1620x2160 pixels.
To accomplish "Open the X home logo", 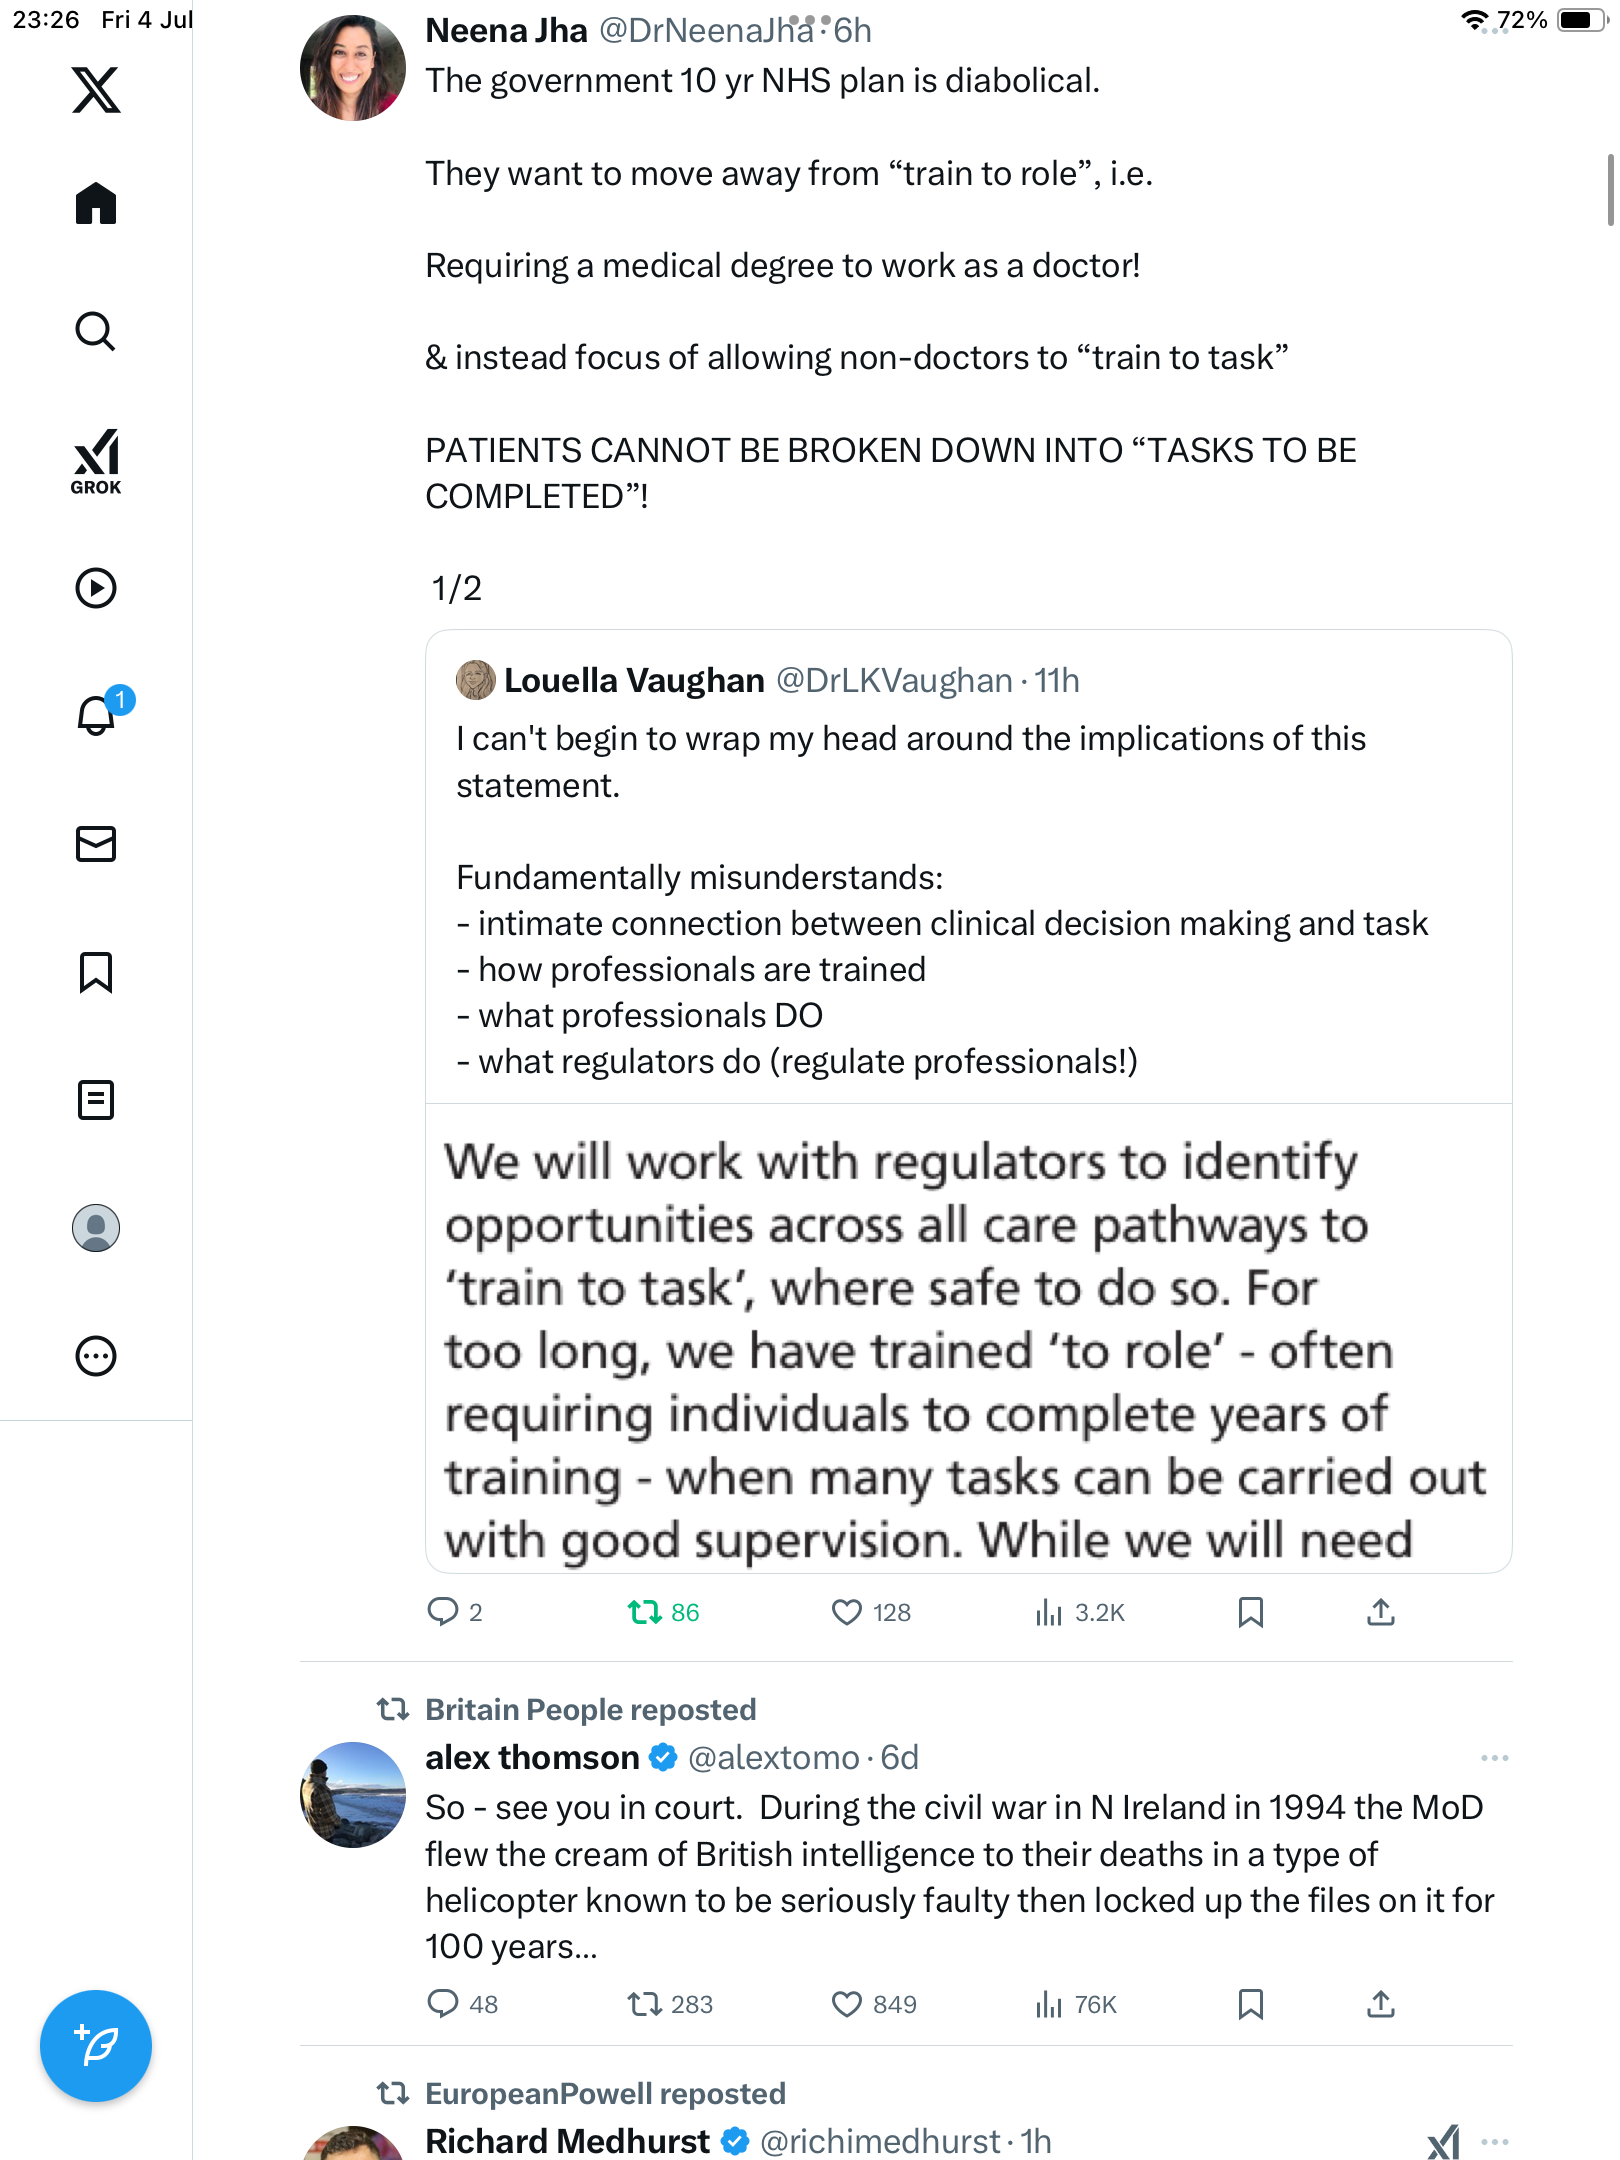I will coord(96,90).
